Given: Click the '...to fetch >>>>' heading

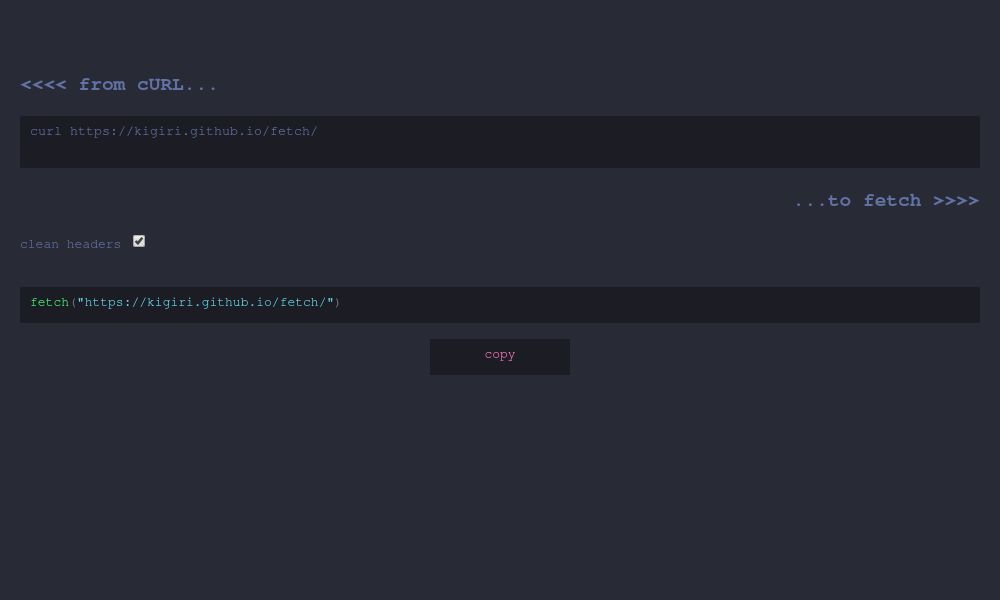Looking at the screenshot, I should pyautogui.click(x=887, y=201).
